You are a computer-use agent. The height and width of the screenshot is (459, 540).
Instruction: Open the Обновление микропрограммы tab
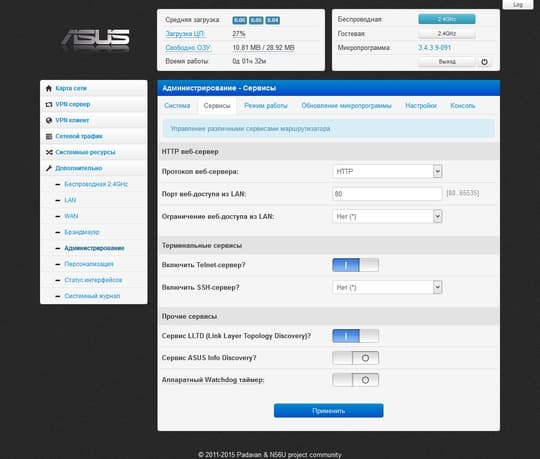click(346, 106)
